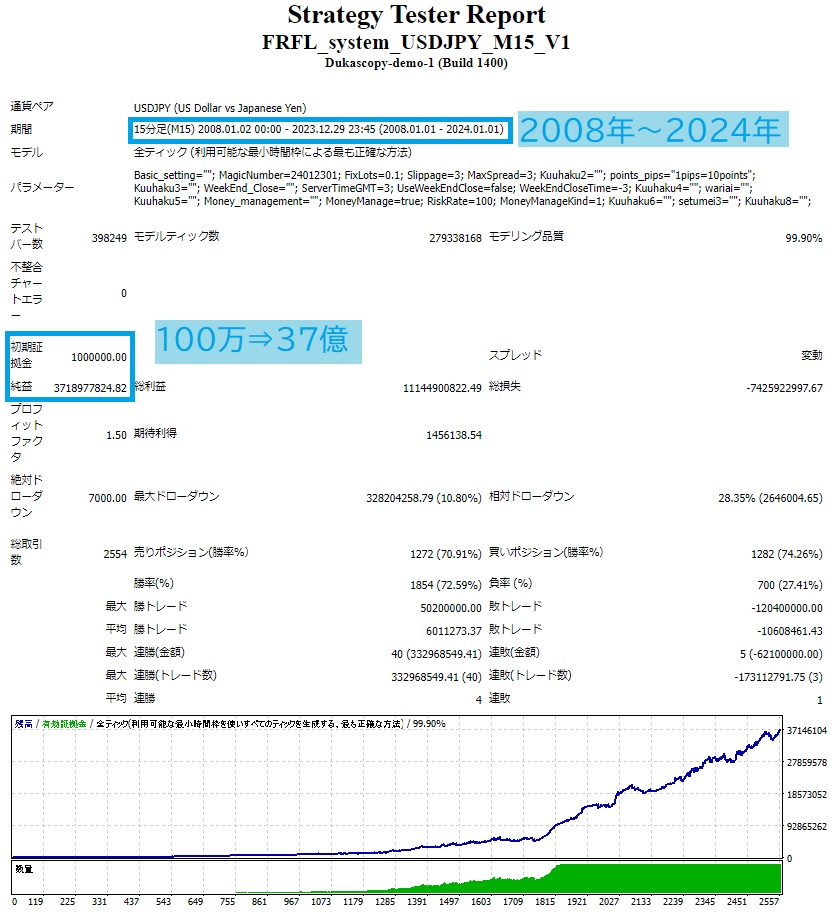The height and width of the screenshot is (912, 839).
Task: Select win rate 1854 (72.59%)
Action: (x=446, y=585)
